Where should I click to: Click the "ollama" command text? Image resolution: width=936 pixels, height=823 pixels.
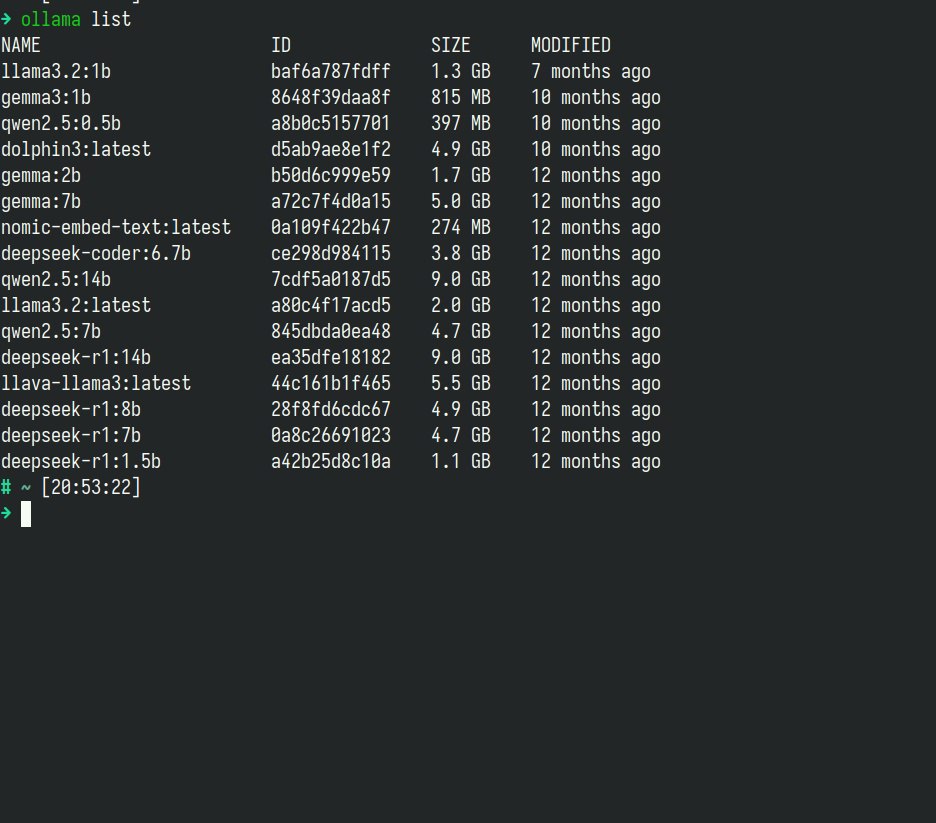tap(51, 19)
